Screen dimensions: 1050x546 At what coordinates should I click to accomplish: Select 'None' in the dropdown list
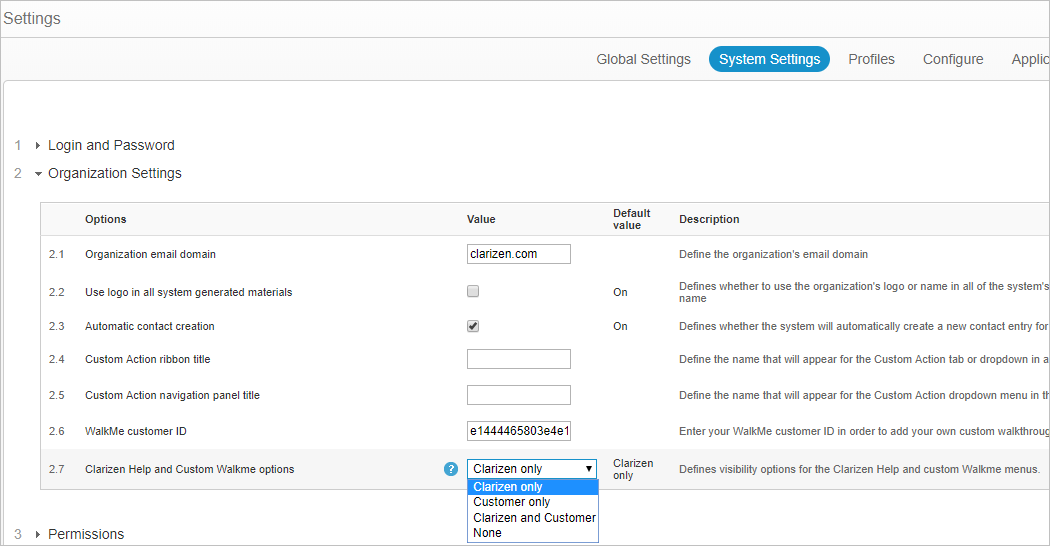(x=488, y=533)
